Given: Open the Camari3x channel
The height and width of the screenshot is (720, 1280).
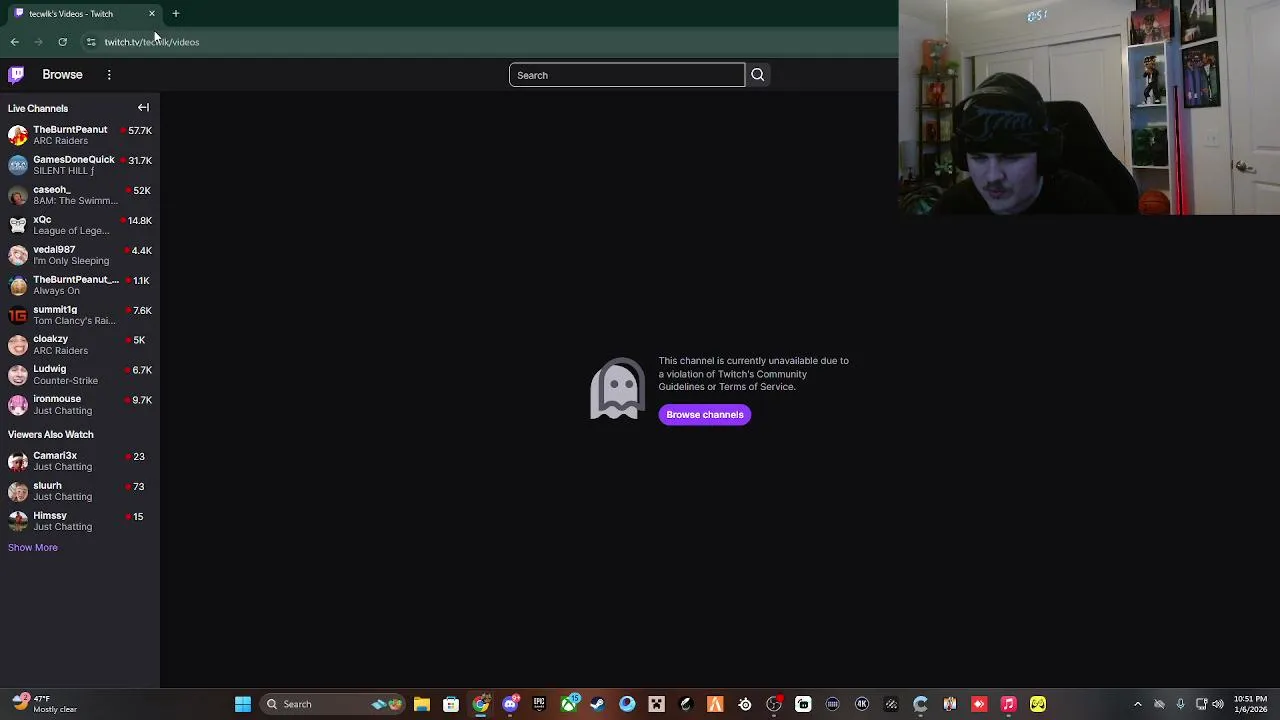Looking at the screenshot, I should click(80, 461).
